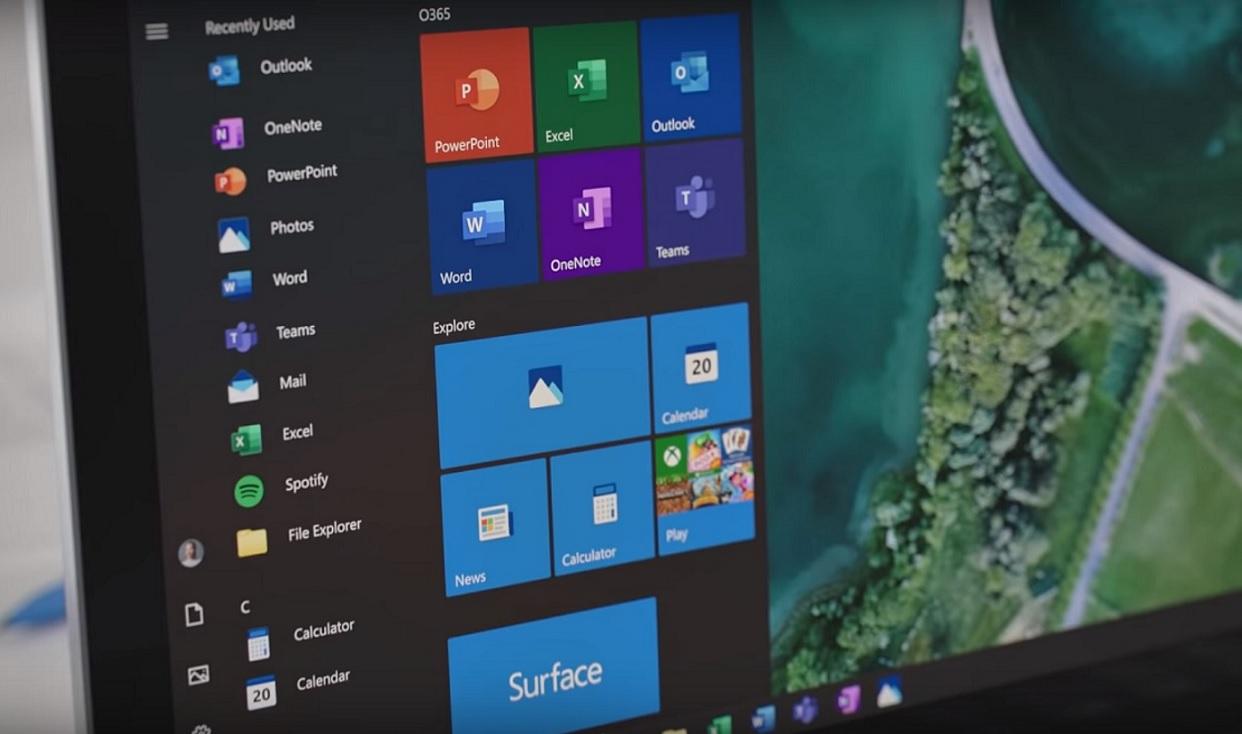The image size is (1242, 734).
Task: Open OneNote in Recently Used list
Action: coord(267,130)
